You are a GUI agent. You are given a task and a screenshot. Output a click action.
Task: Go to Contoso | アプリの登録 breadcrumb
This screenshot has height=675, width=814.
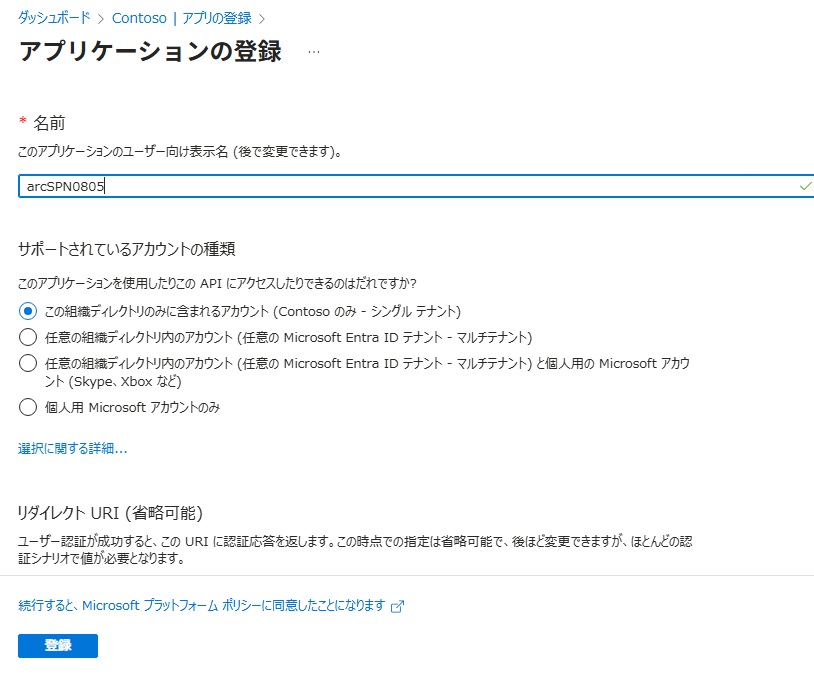click(182, 18)
